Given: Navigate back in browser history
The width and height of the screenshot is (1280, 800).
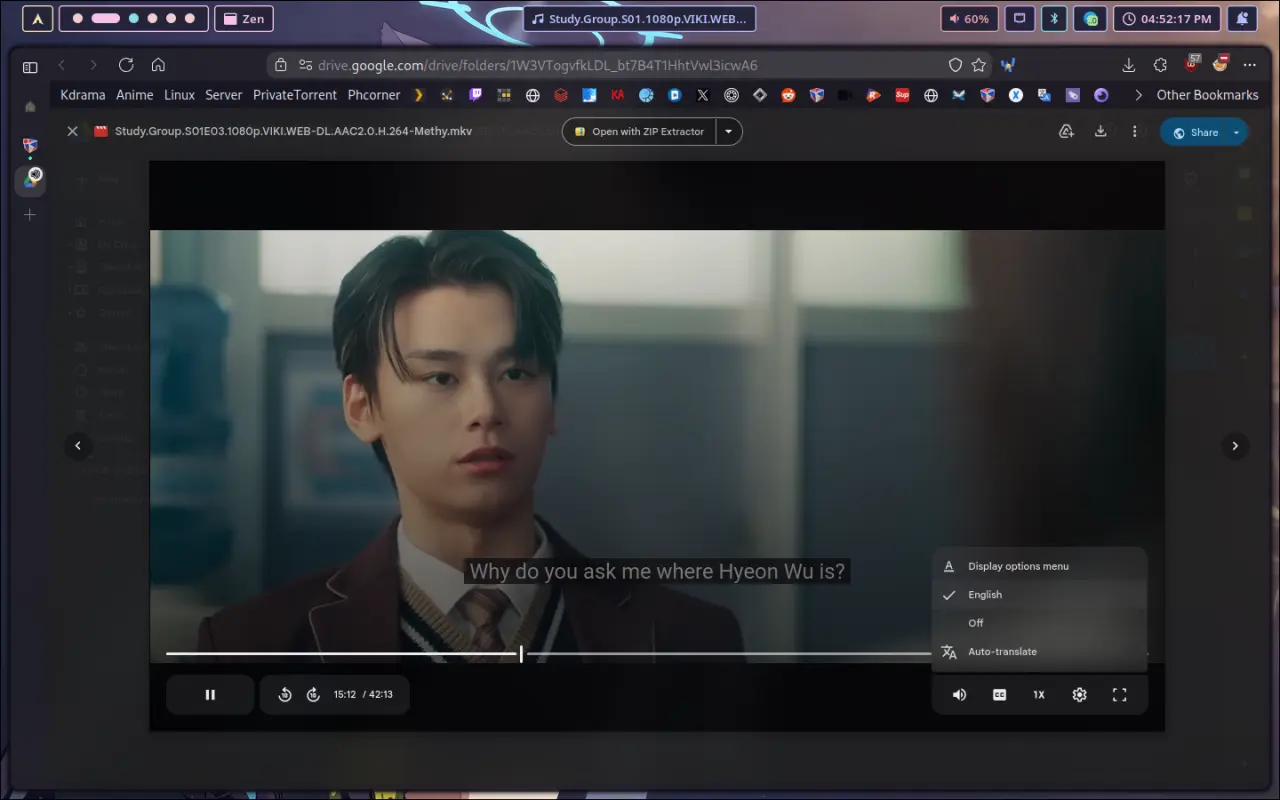Looking at the screenshot, I should (62, 65).
